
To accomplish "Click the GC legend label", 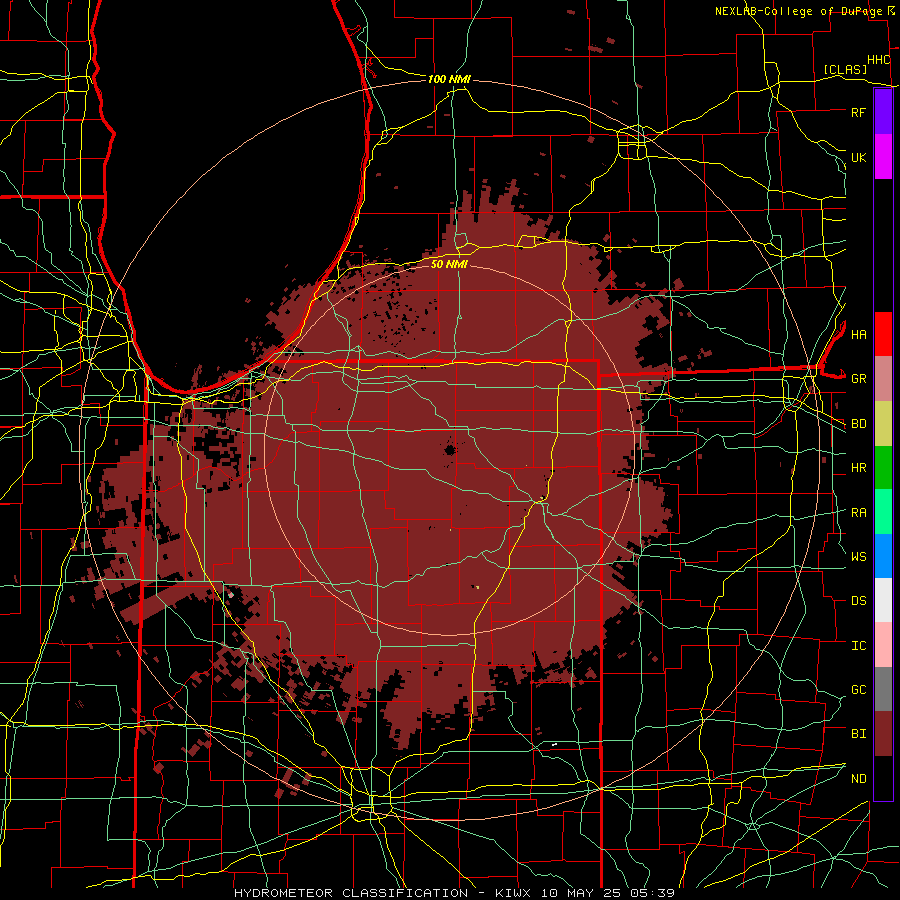I will pyautogui.click(x=858, y=689).
